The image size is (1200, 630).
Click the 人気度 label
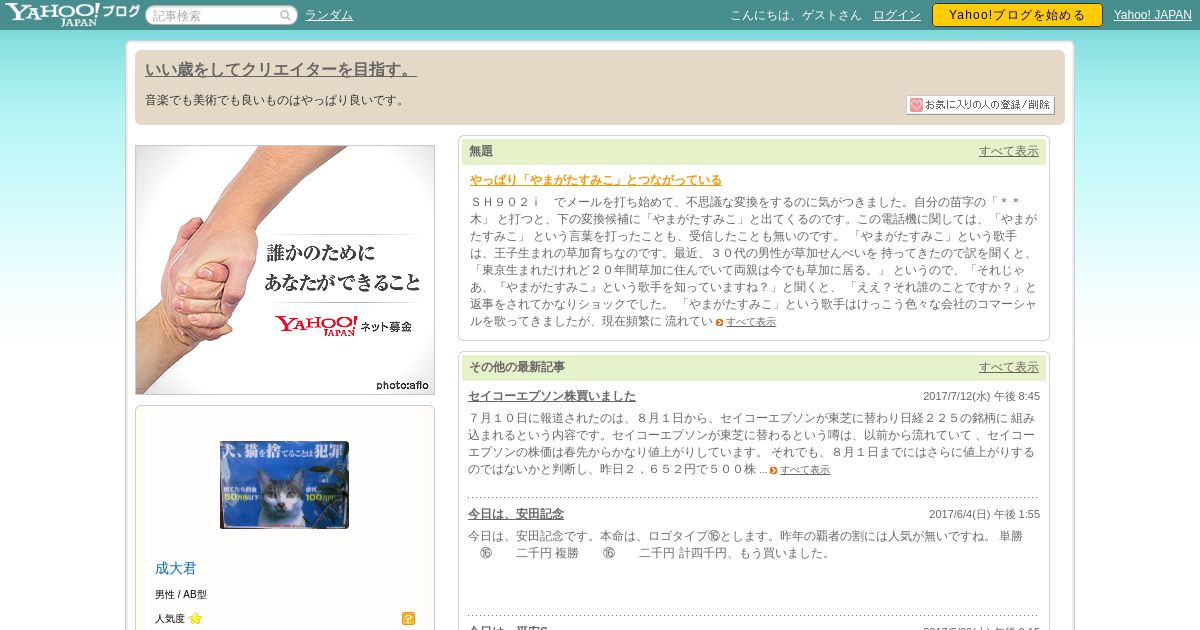click(170, 619)
